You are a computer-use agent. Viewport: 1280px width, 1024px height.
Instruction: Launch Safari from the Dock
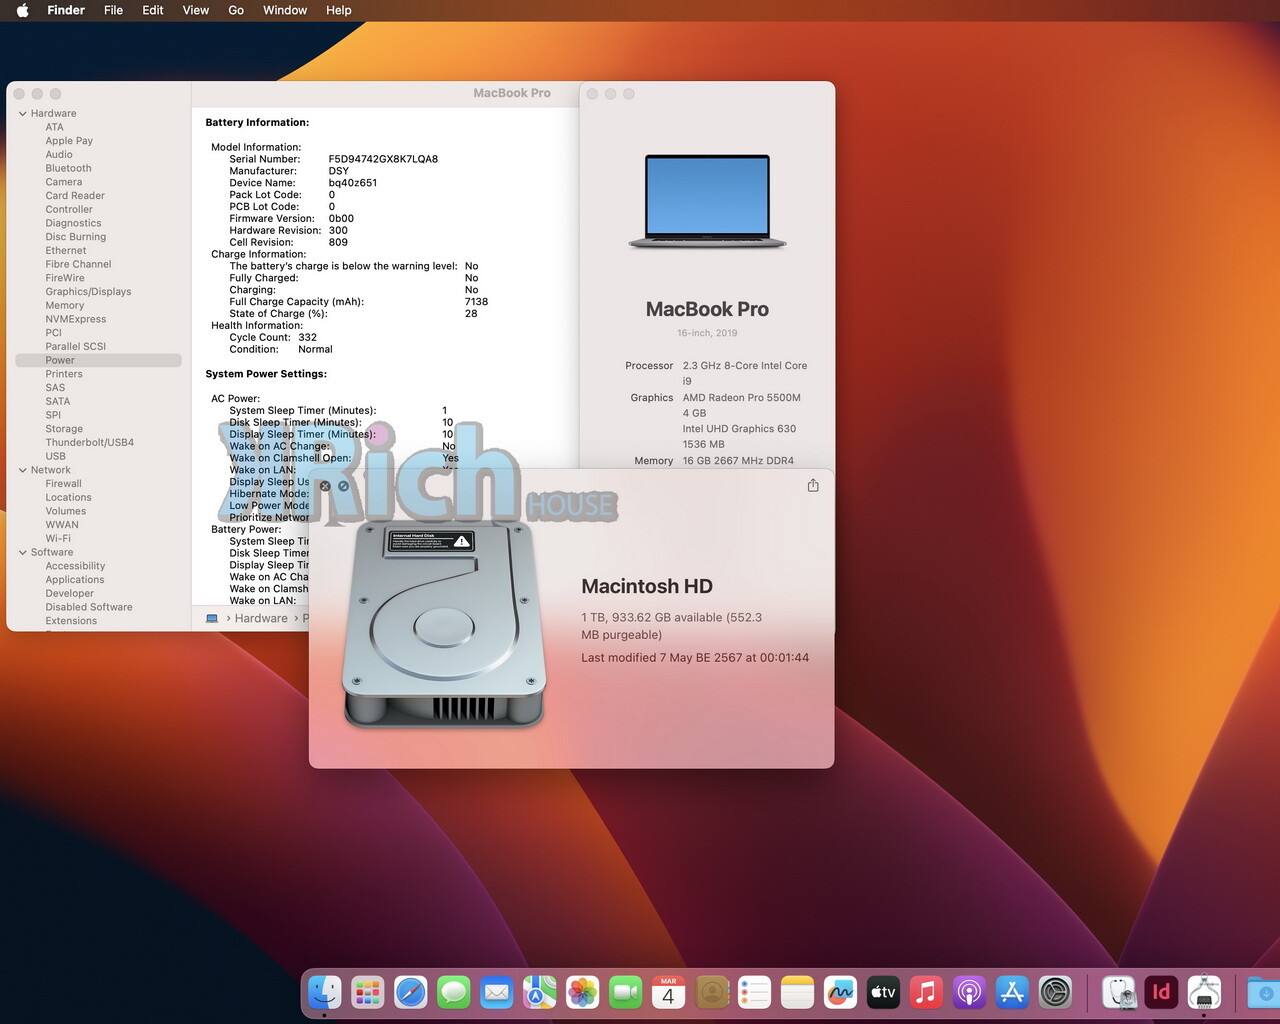point(410,992)
